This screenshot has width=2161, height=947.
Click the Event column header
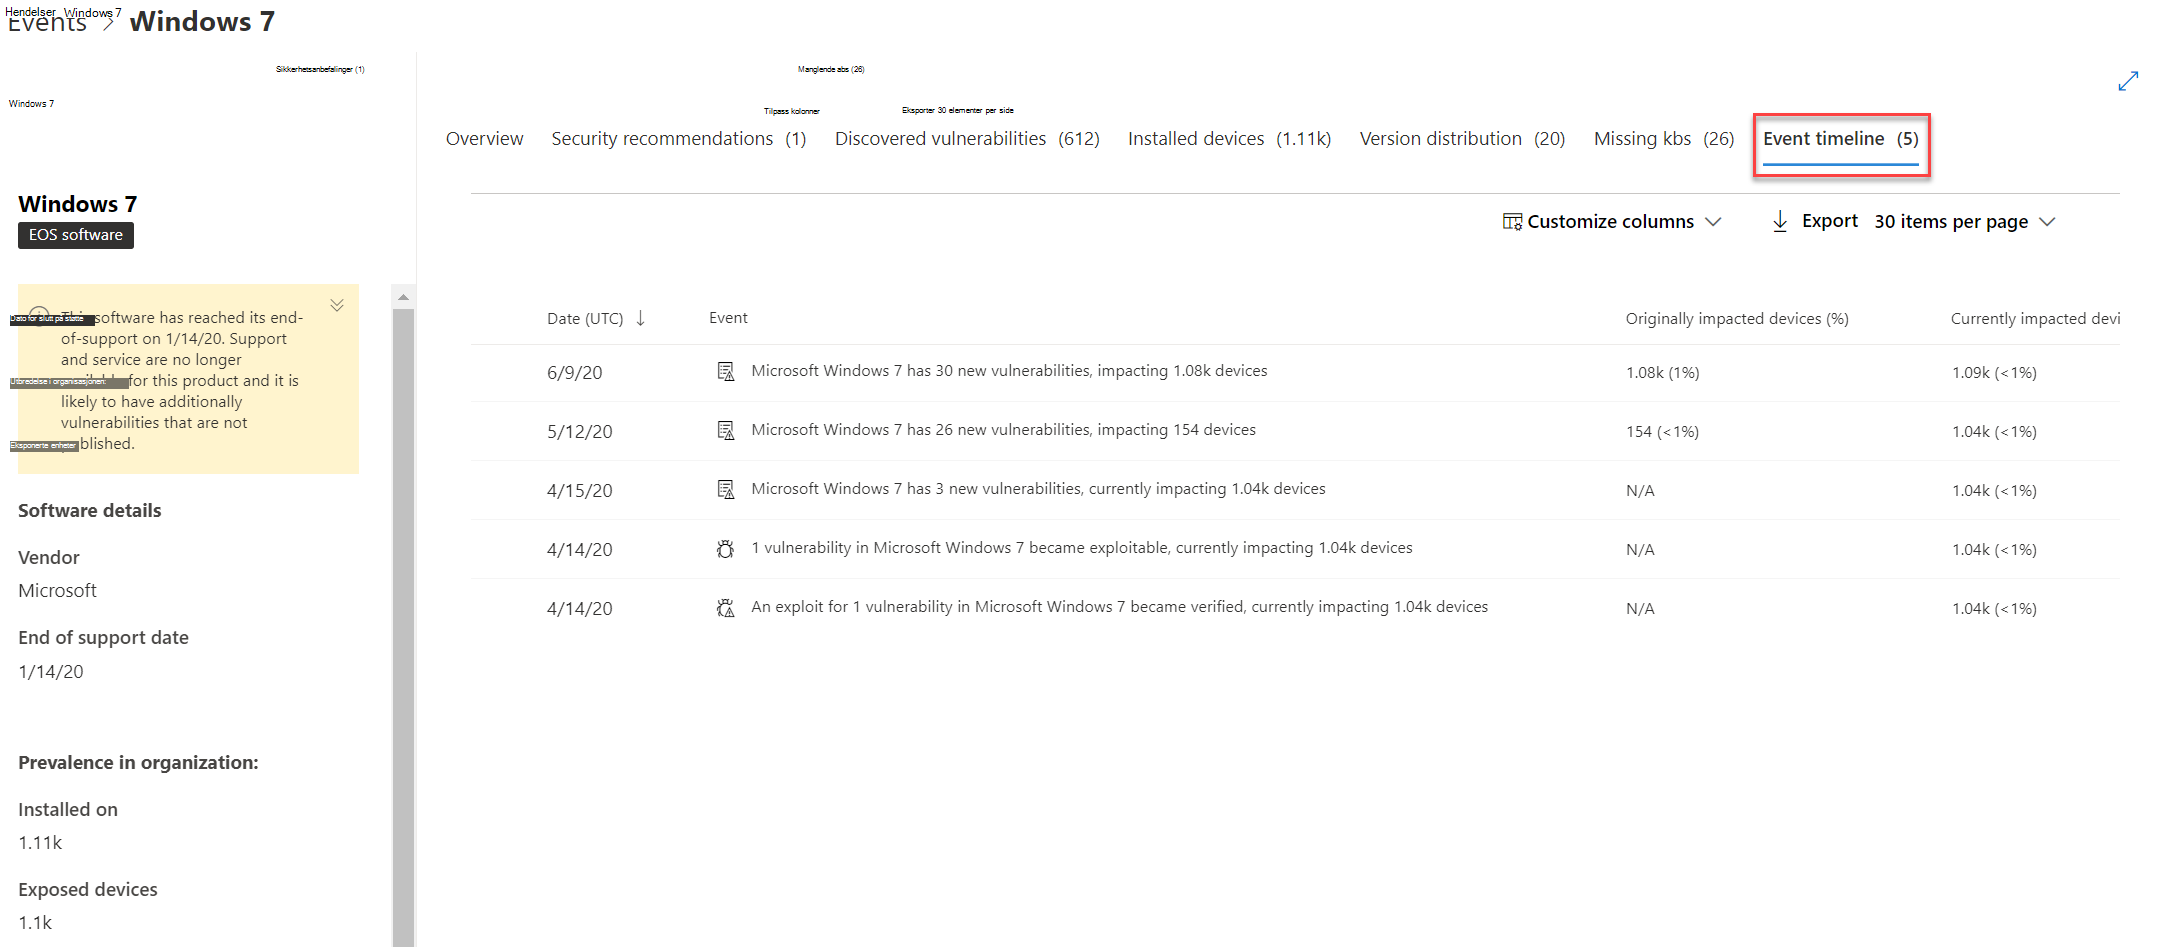(x=728, y=318)
